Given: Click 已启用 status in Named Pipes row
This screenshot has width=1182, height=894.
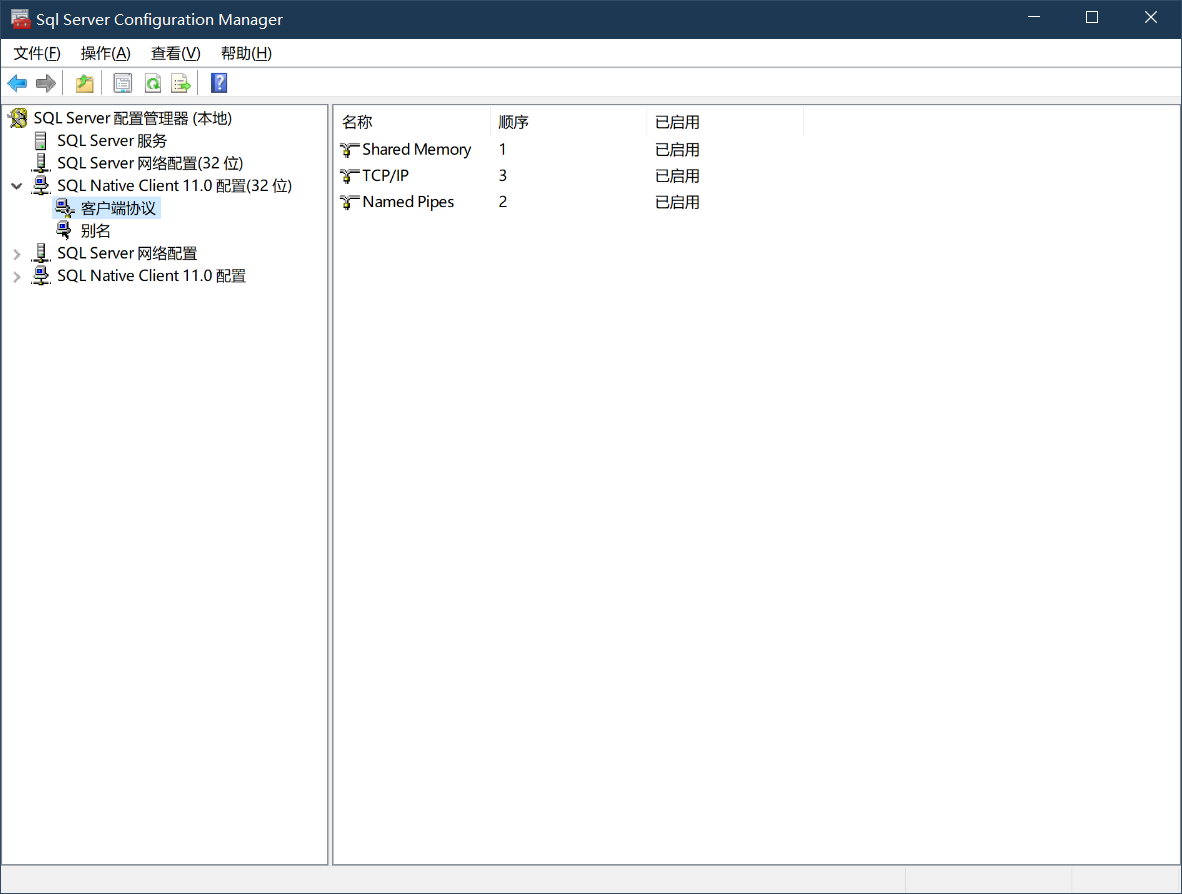Looking at the screenshot, I should (x=677, y=202).
